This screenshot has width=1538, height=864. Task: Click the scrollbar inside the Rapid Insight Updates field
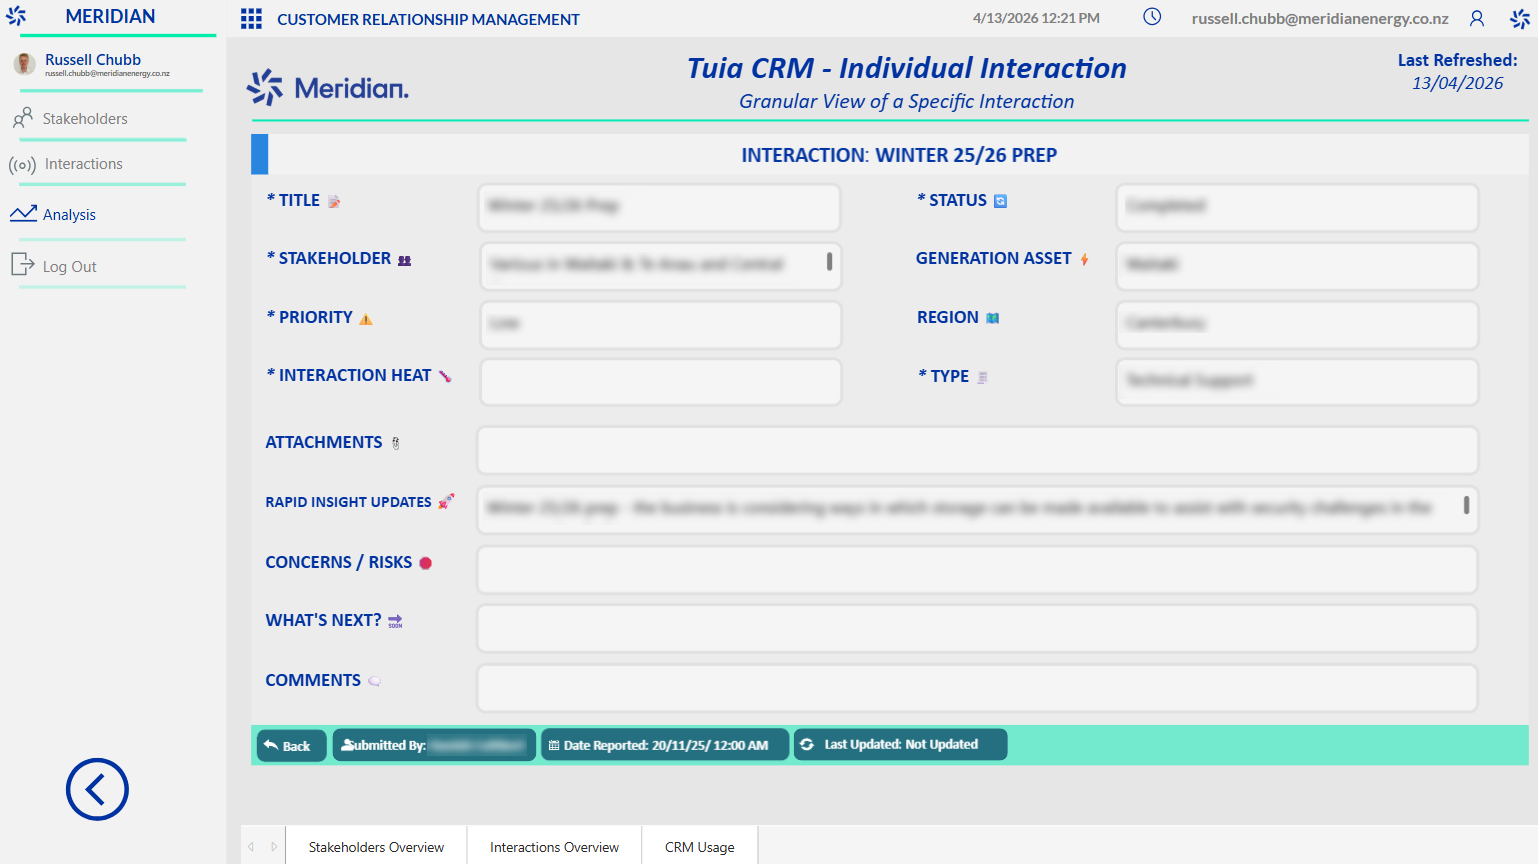pos(1466,505)
